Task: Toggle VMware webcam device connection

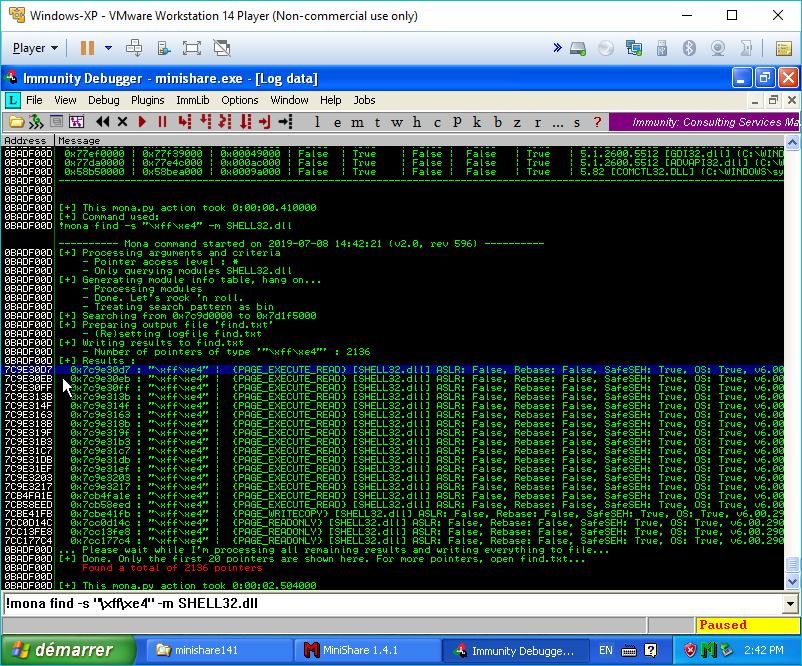Action: (x=717, y=48)
